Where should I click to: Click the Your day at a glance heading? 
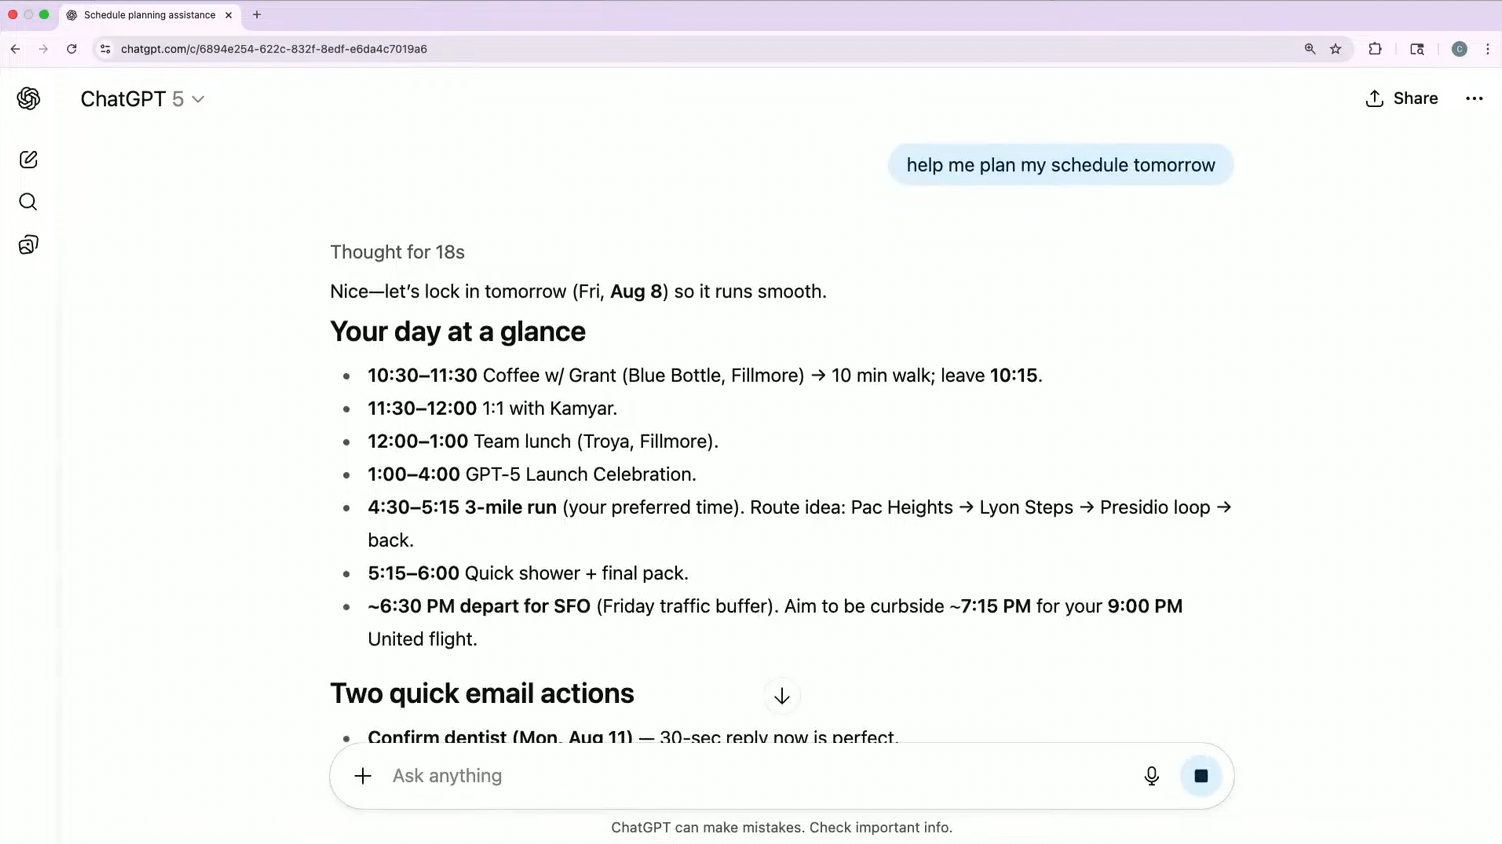coord(458,332)
